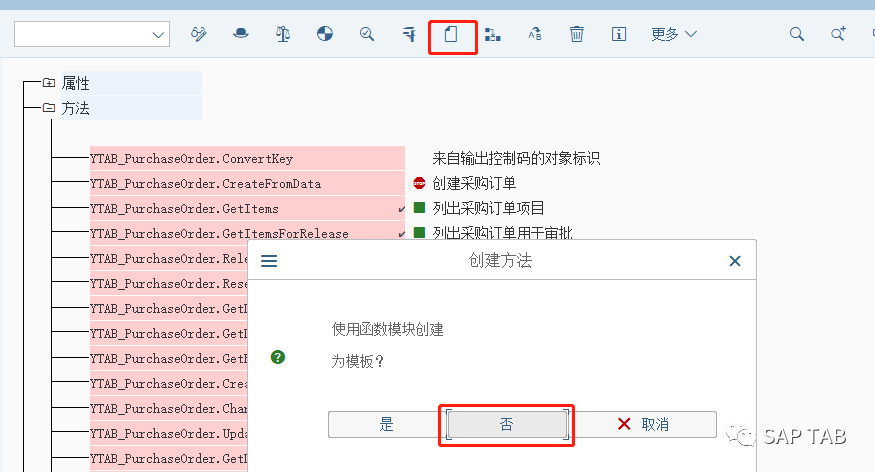875x472 pixels.
Task: Click the rename (AB) toolbar icon
Action: [x=535, y=35]
